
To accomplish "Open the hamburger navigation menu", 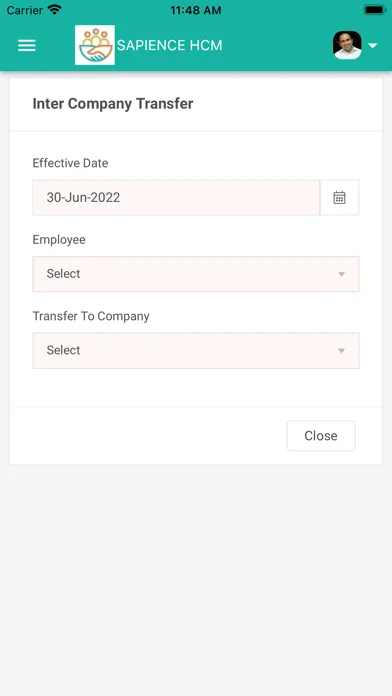I will [27, 45].
